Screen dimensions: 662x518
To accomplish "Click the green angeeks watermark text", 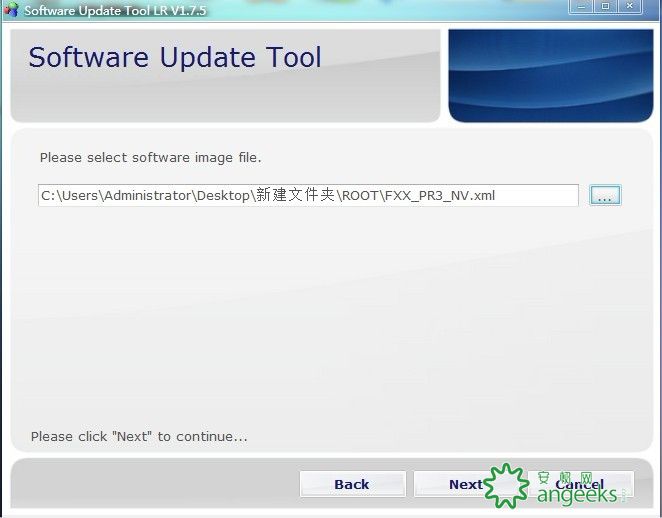I will point(577,495).
